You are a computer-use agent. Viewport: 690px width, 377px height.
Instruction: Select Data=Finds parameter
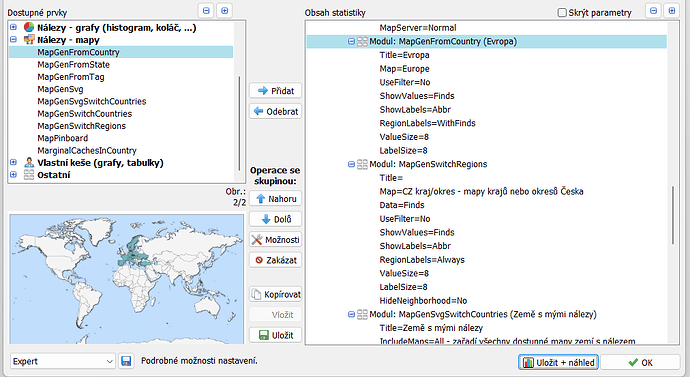point(402,205)
